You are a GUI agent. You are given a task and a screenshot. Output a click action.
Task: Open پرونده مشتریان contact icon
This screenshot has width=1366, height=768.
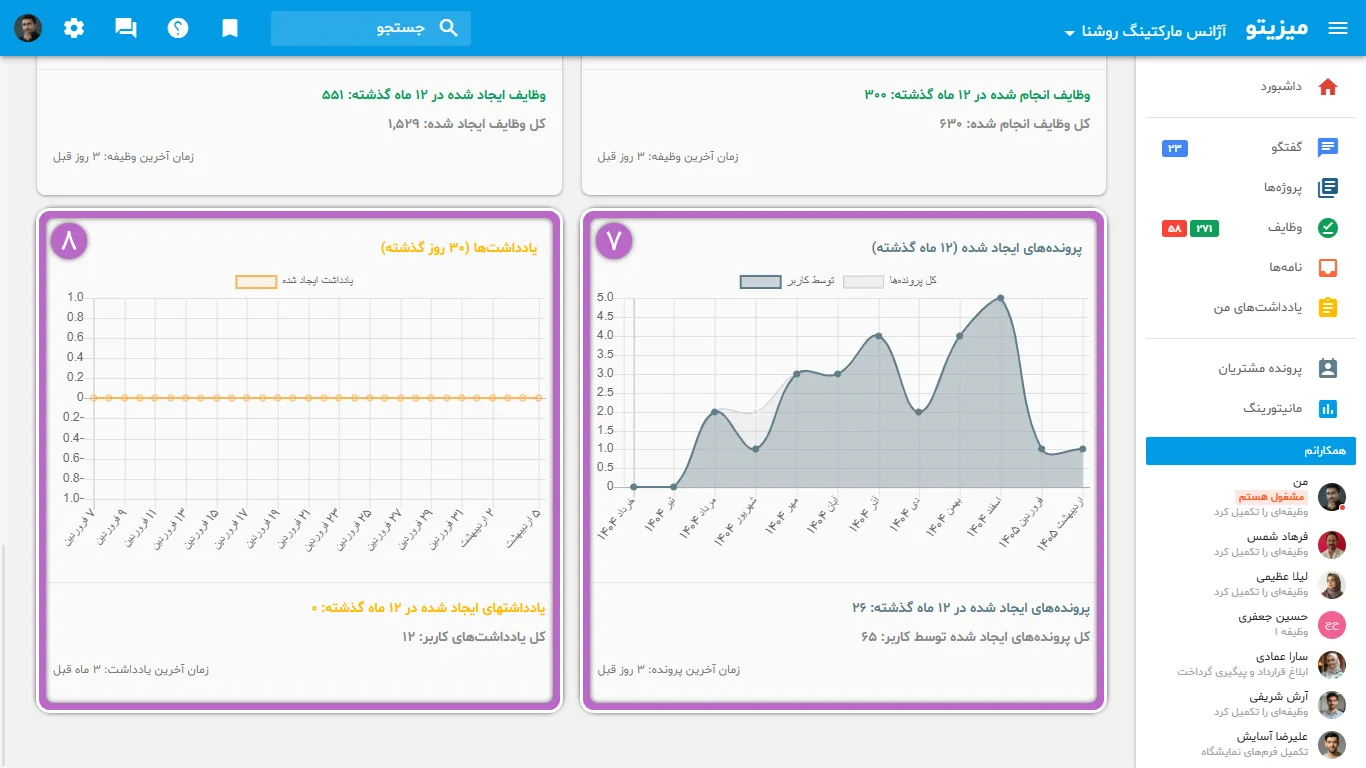tap(1328, 368)
